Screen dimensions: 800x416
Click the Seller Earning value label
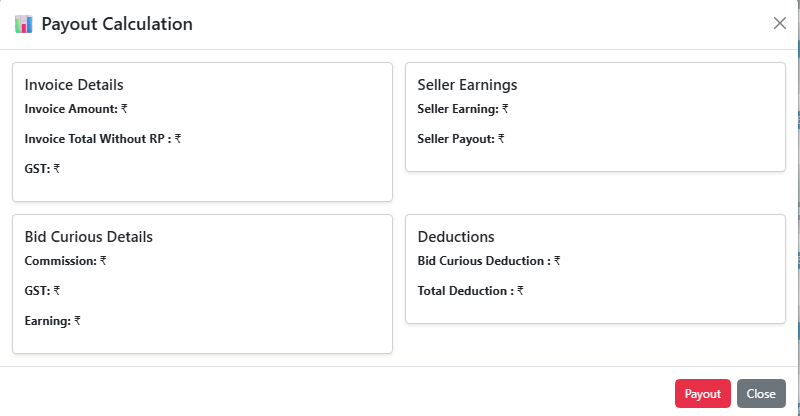(x=458, y=109)
